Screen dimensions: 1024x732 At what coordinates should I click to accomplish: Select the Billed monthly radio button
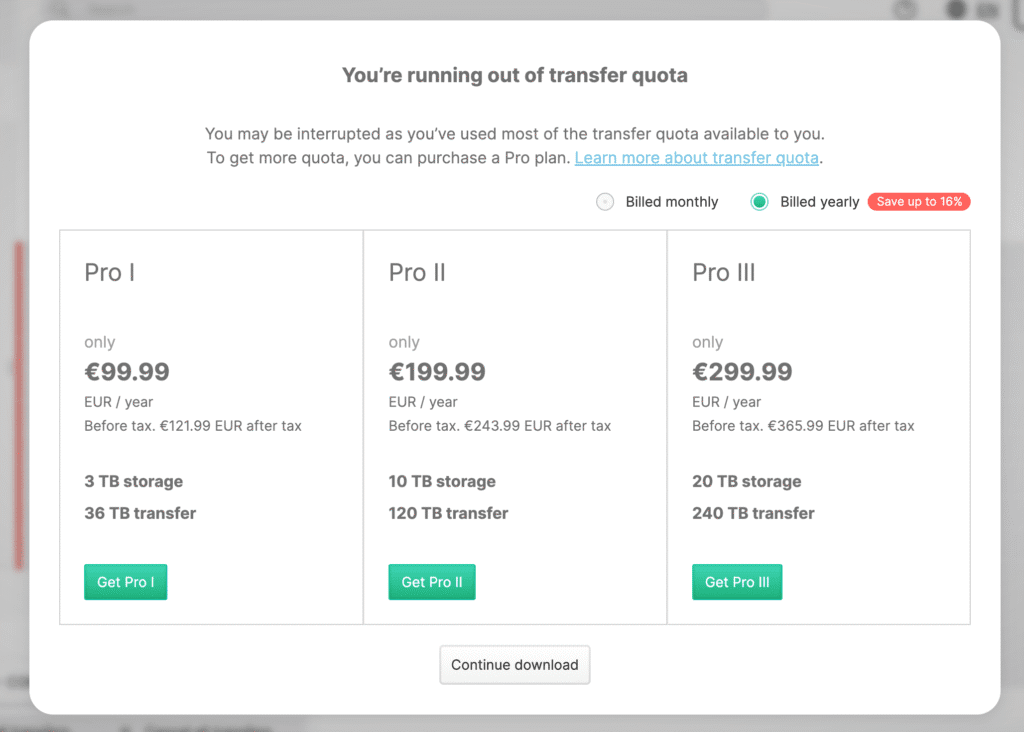click(x=605, y=202)
